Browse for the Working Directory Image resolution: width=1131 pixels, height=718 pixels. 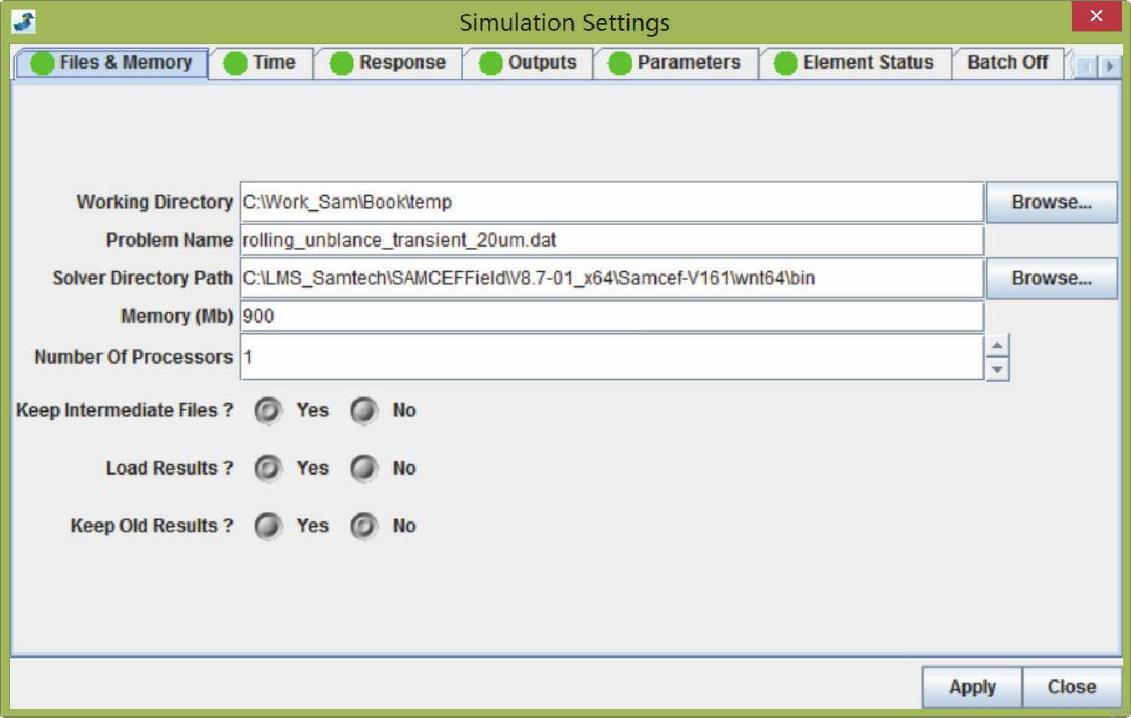tap(1051, 202)
